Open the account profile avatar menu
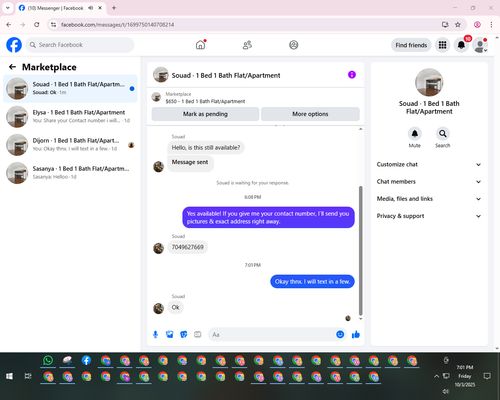This screenshot has height=400, width=500. tap(480, 45)
